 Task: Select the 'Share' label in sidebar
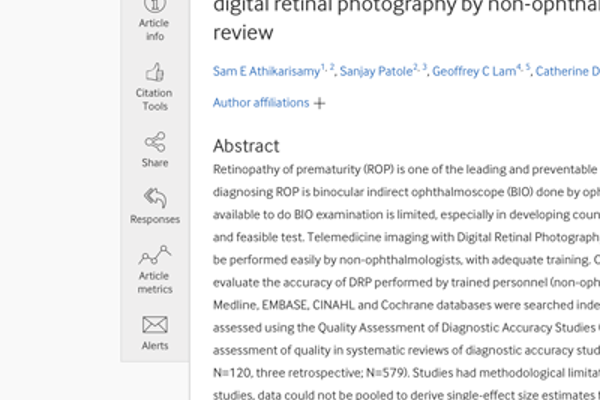pyautogui.click(x=154, y=163)
